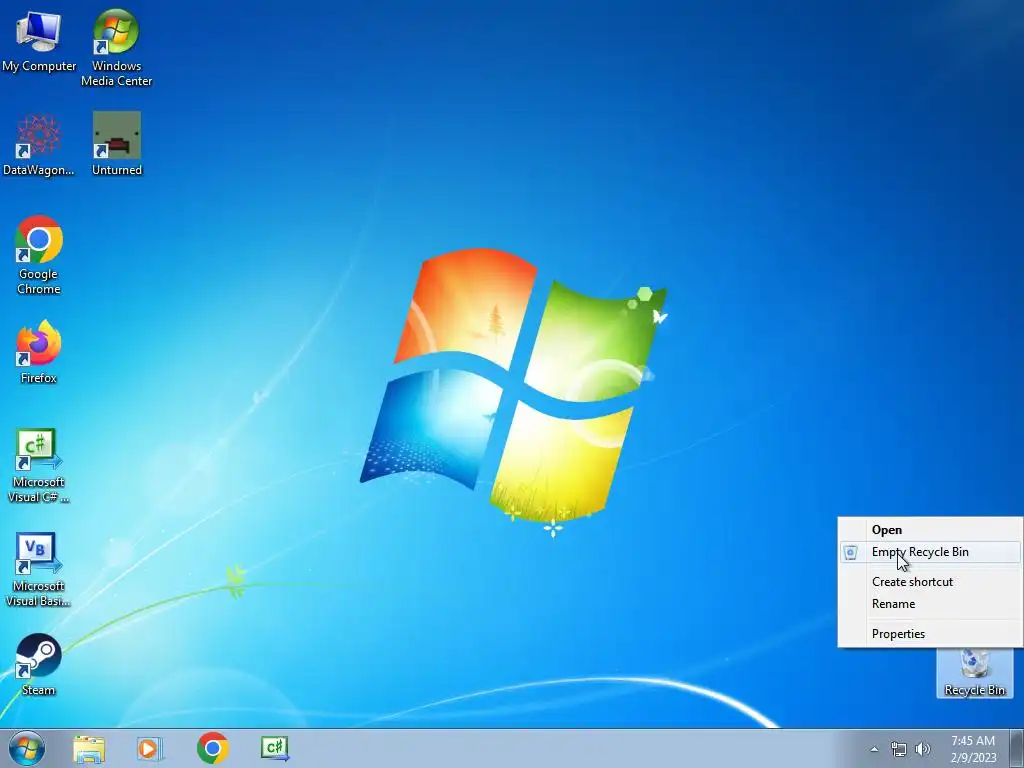Select the Recycle Bin desktop icon

coord(974,673)
